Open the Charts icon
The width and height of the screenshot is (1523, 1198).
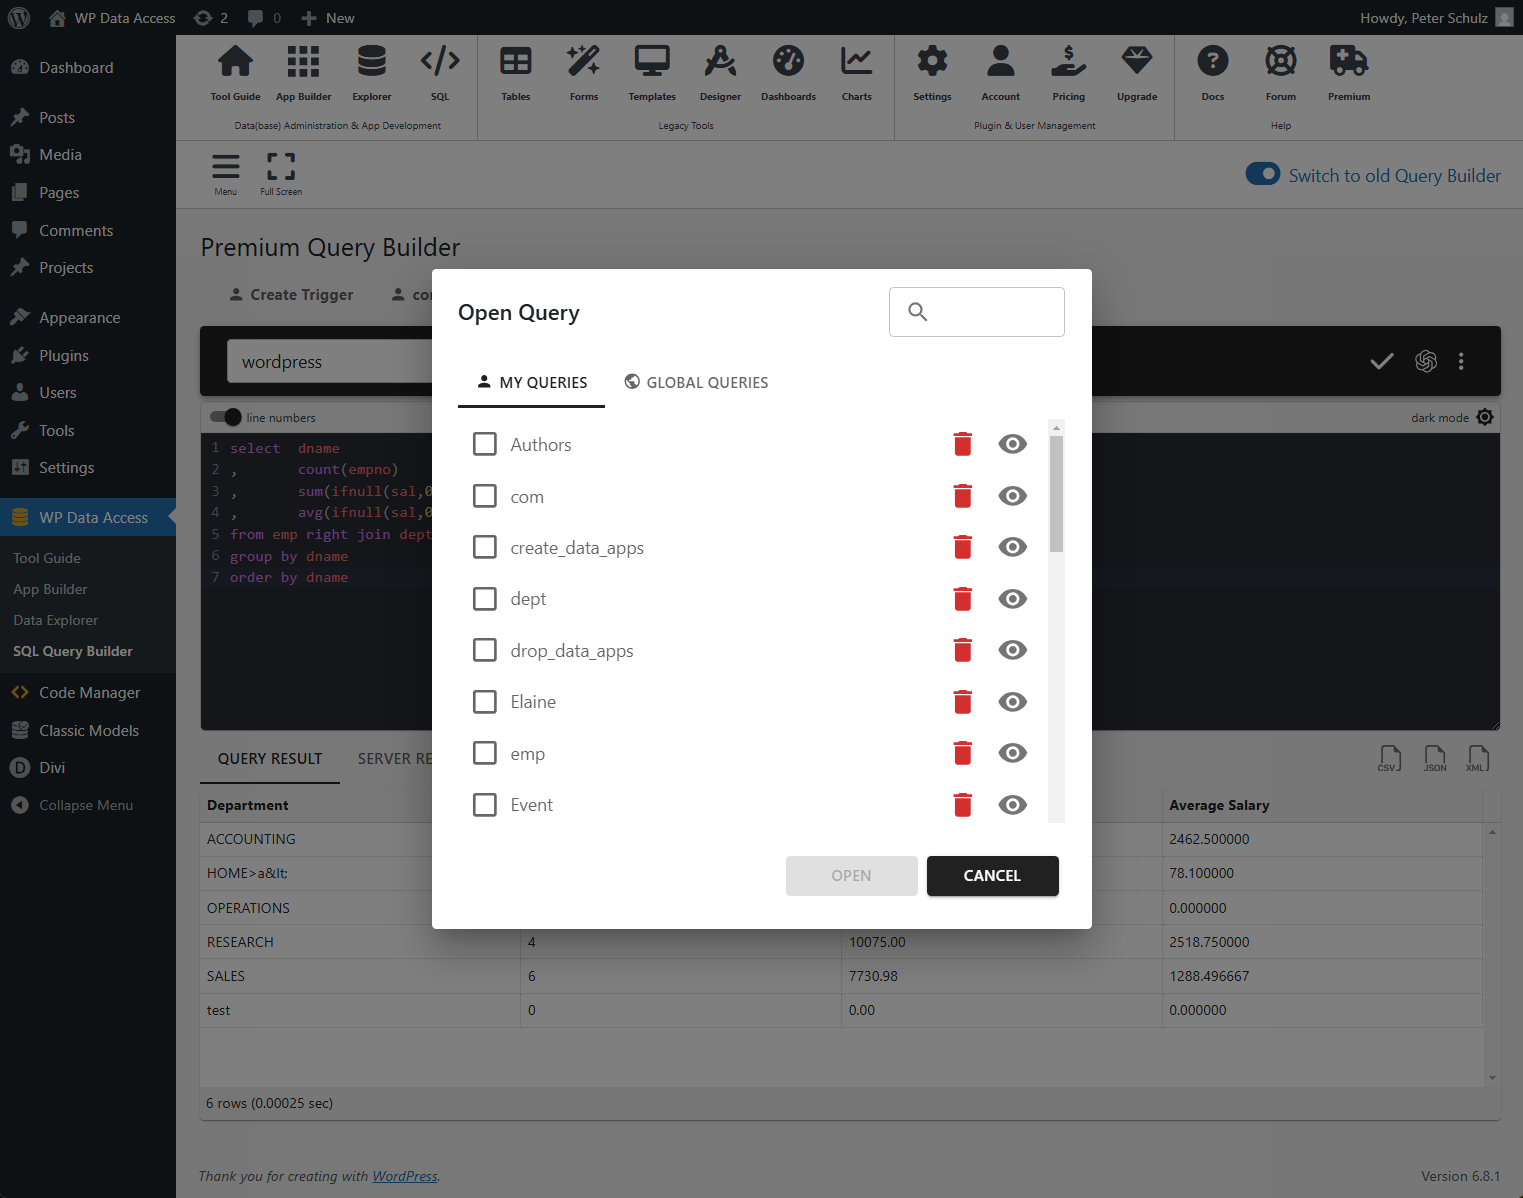point(856,61)
